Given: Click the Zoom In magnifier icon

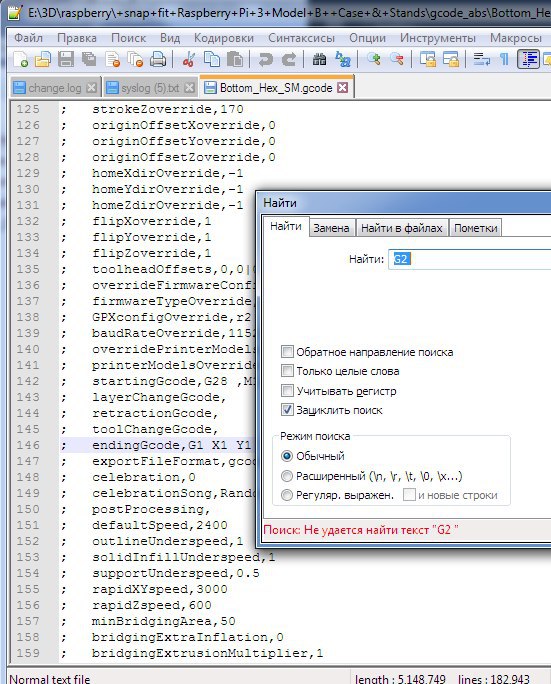Looking at the screenshot, I should click(x=373, y=59).
